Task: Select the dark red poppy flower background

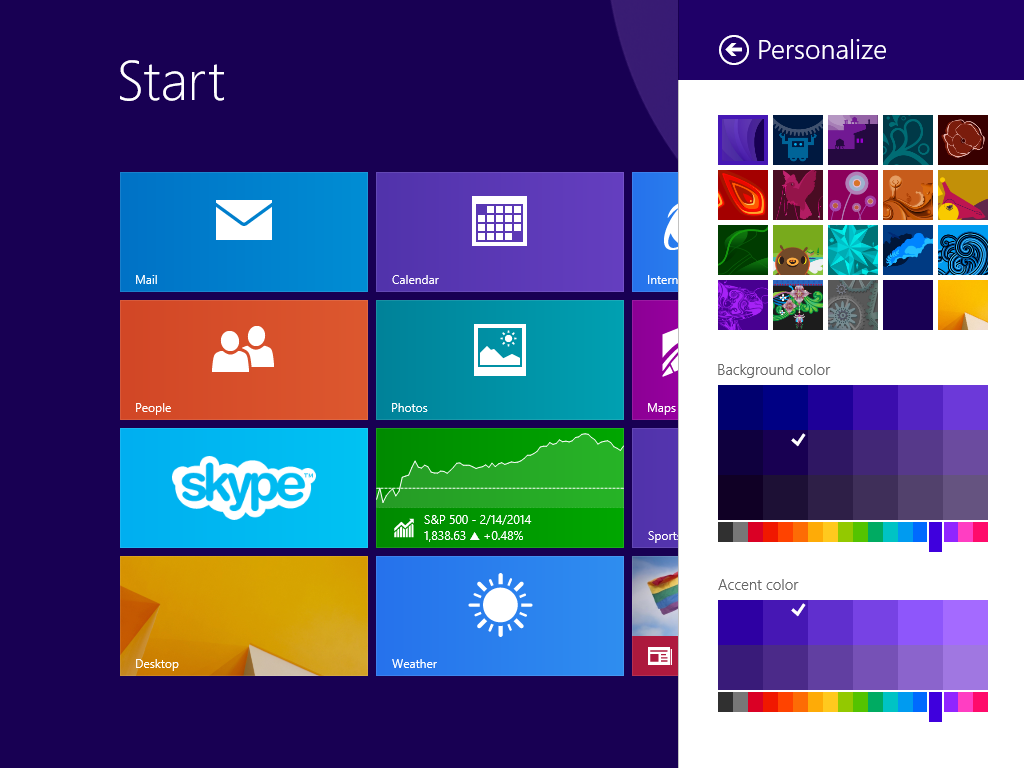Action: pos(963,140)
